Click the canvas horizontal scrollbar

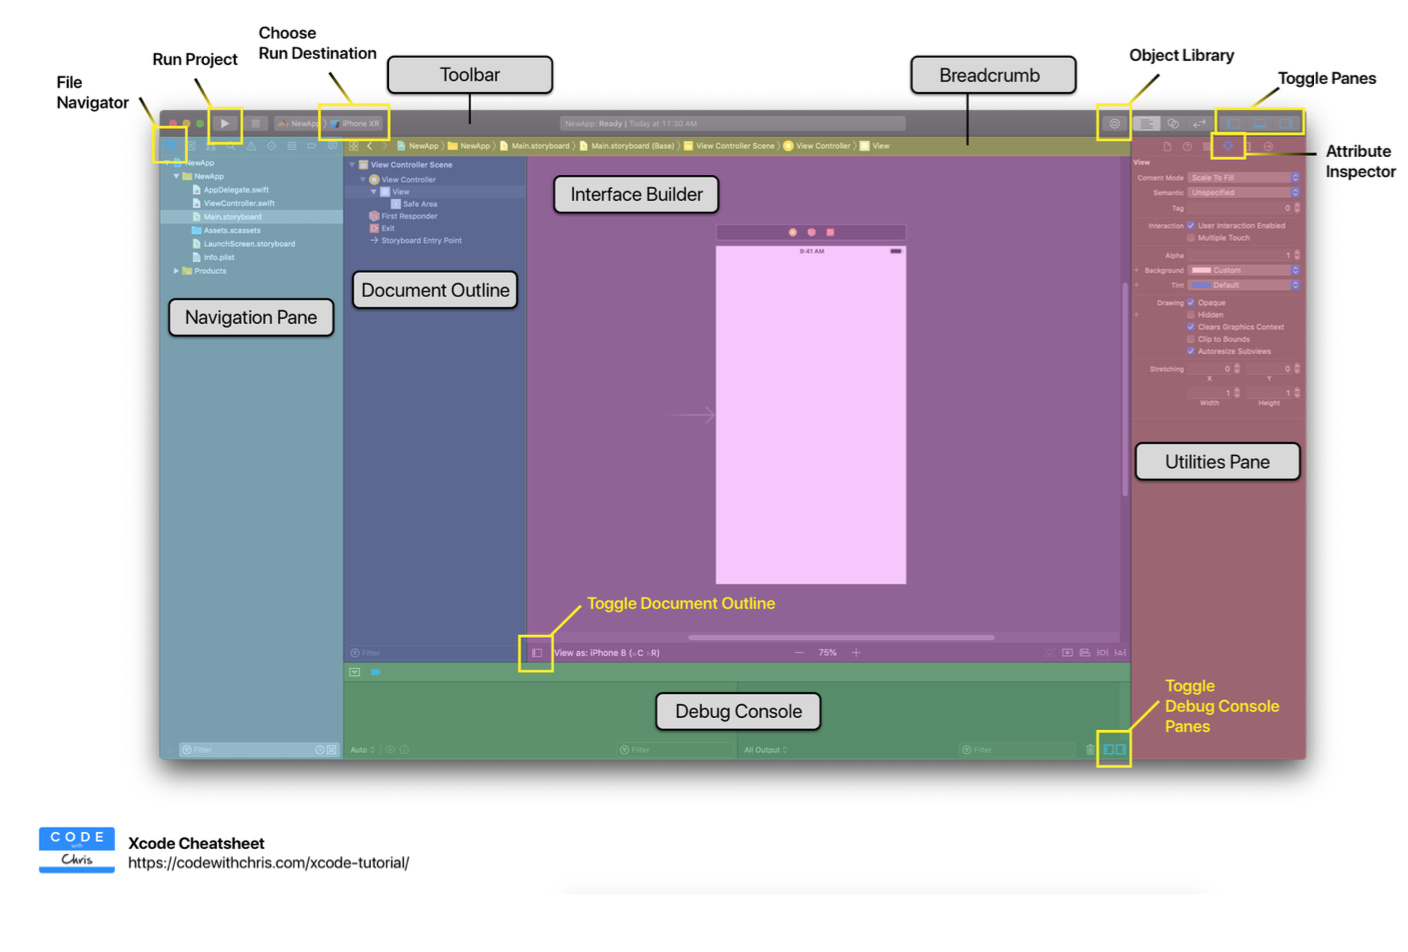841,637
